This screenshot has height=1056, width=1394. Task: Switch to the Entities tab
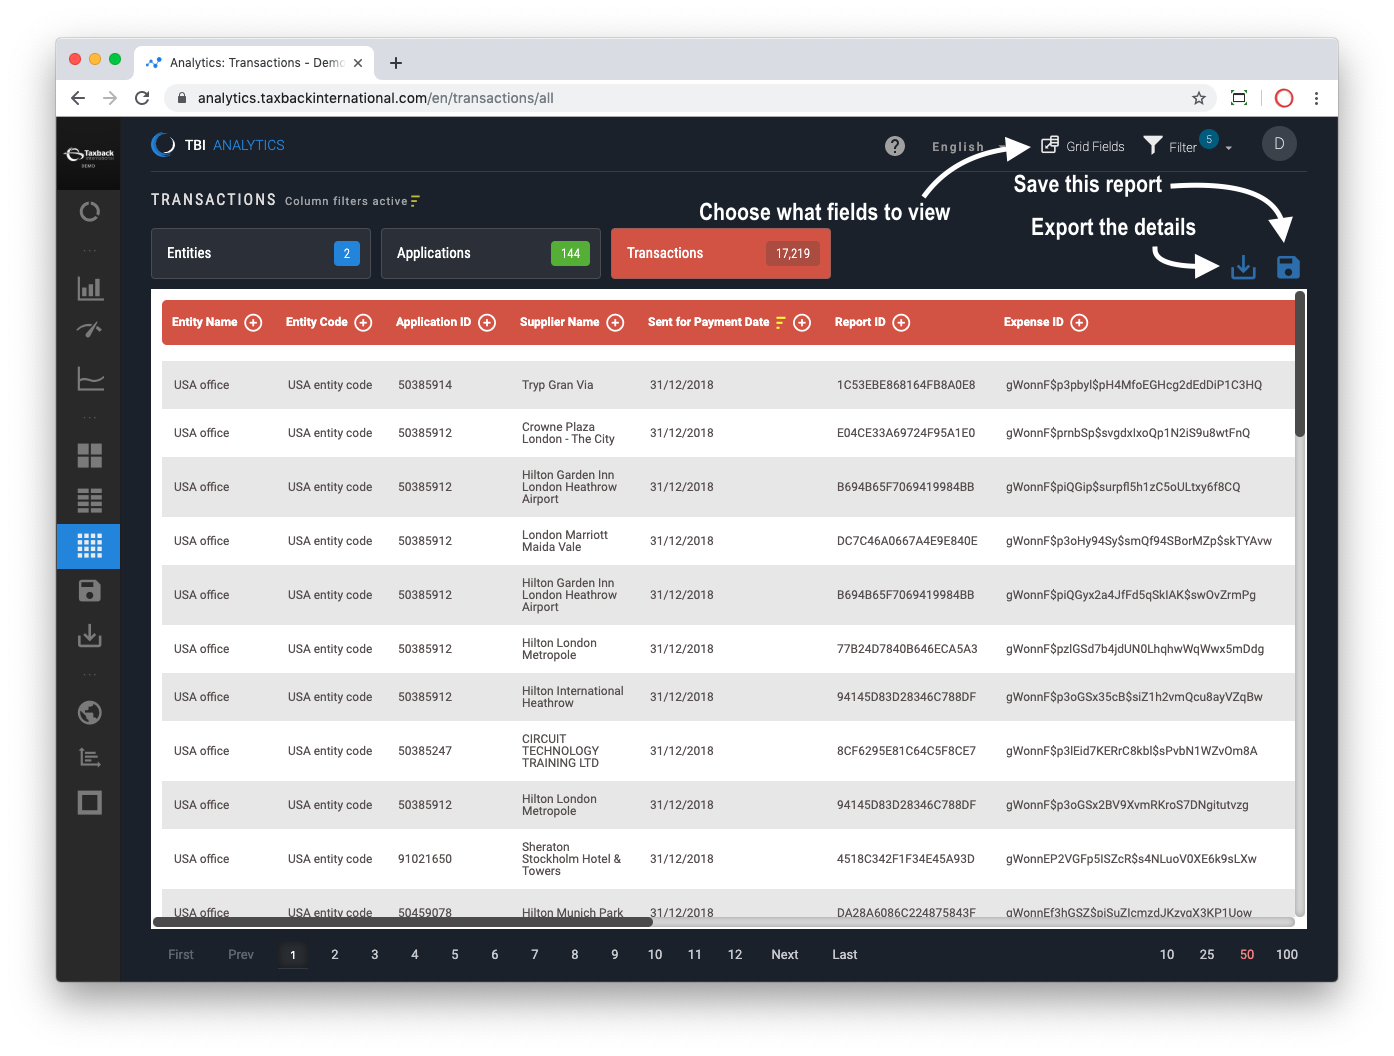[x=261, y=253]
